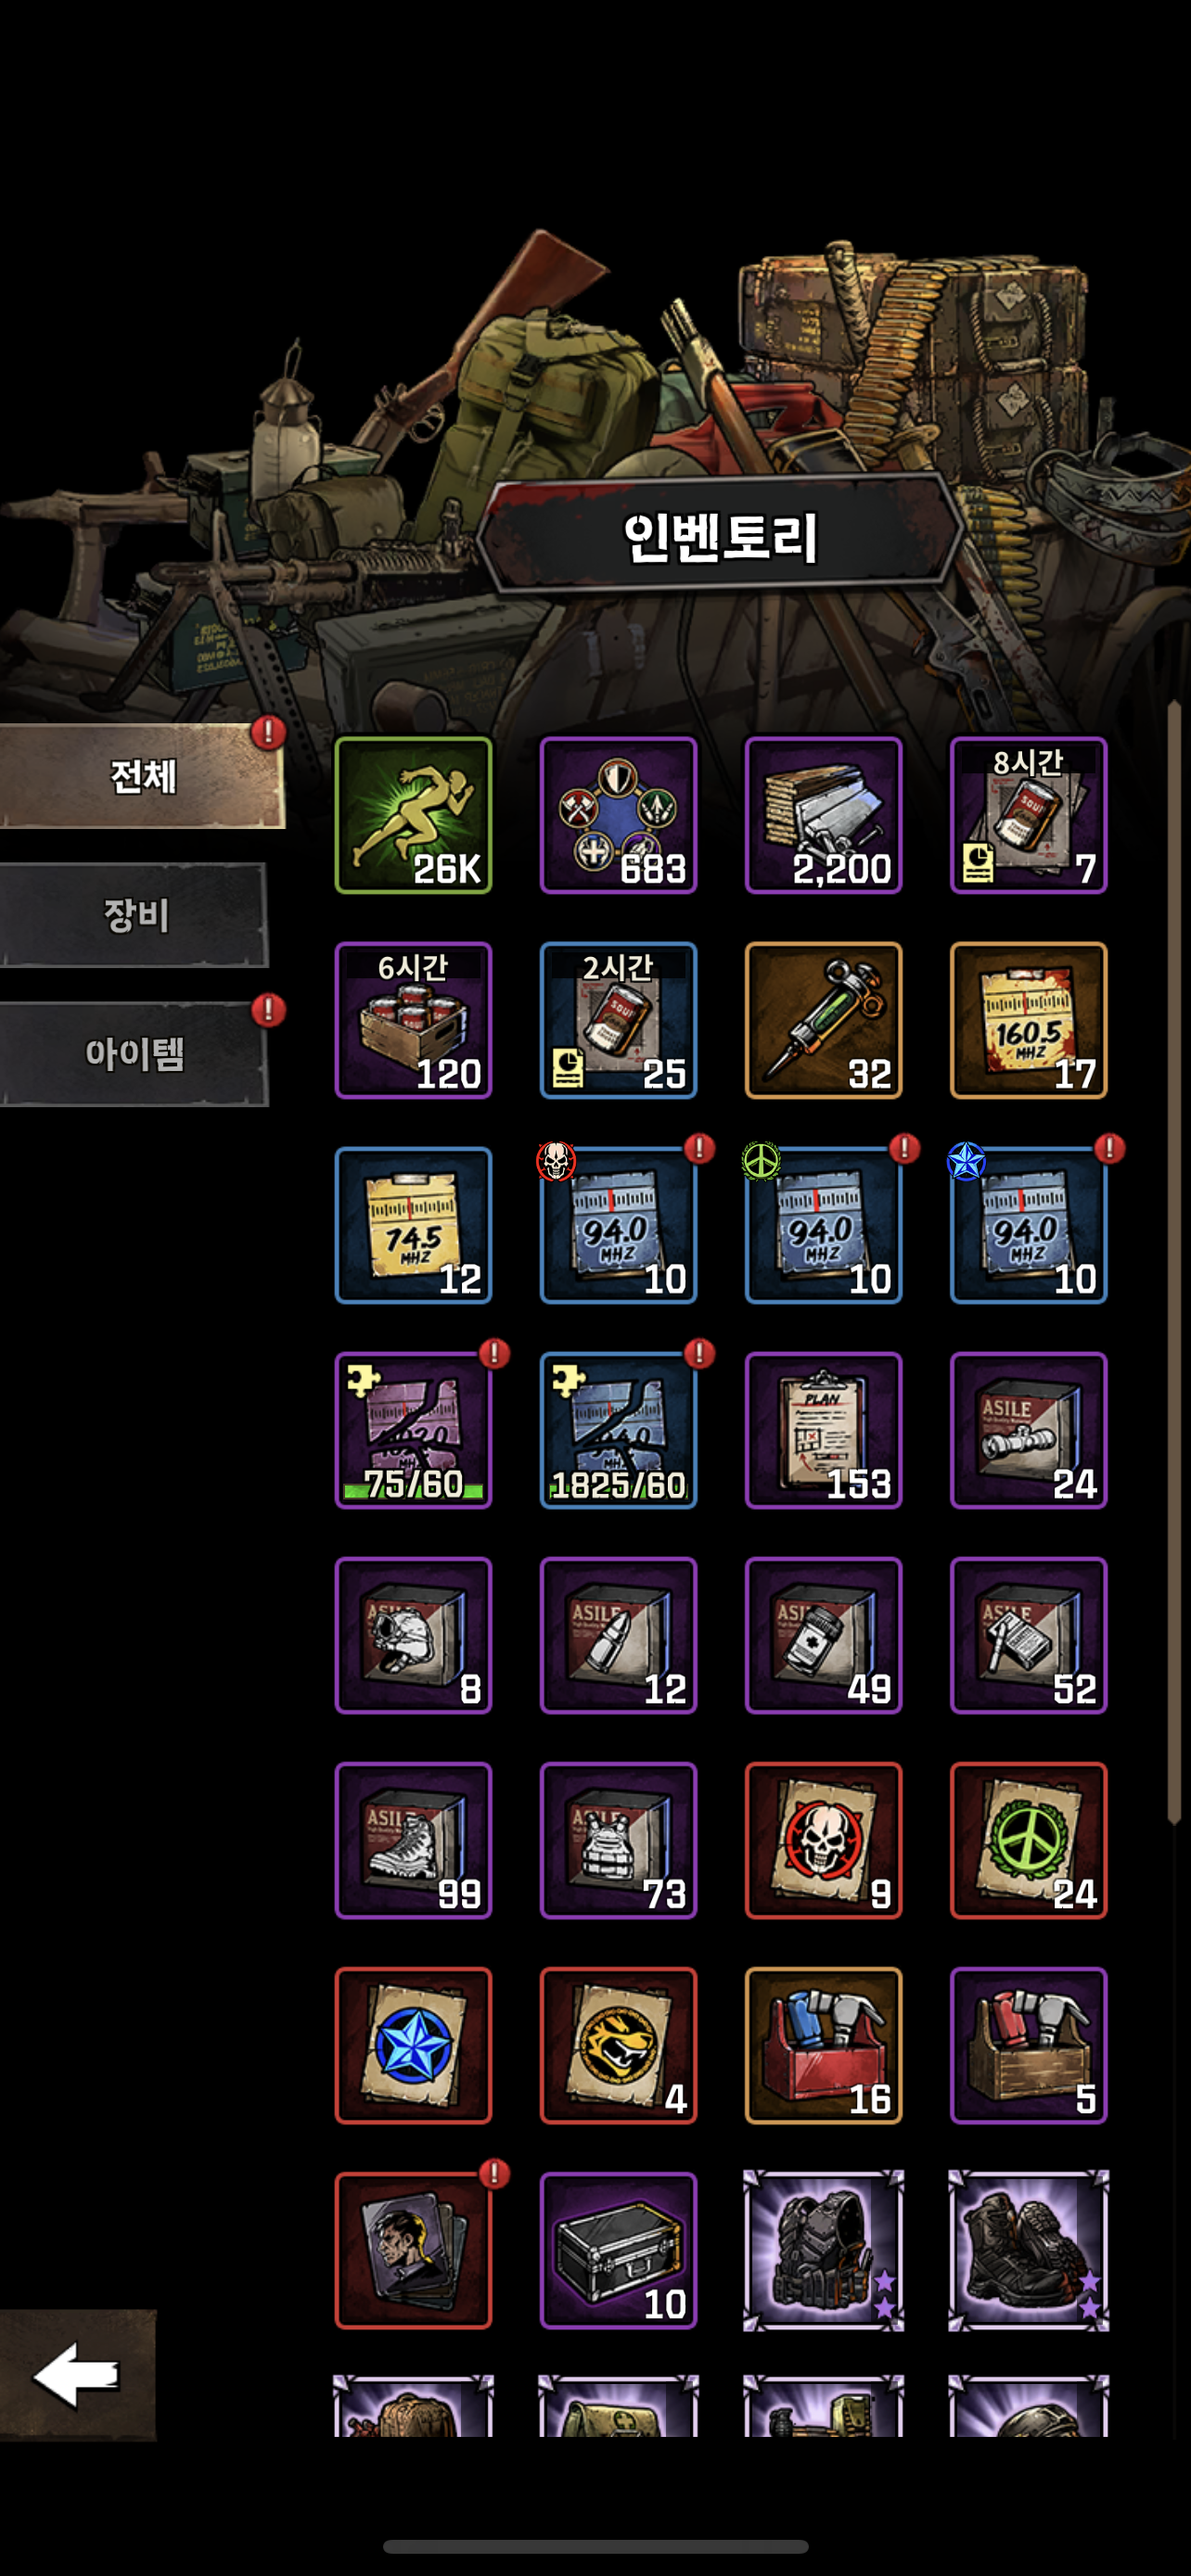1191x2576 pixels.
Task: Select the yellow tiger emblem poster item
Action: pyautogui.click(x=618, y=2045)
